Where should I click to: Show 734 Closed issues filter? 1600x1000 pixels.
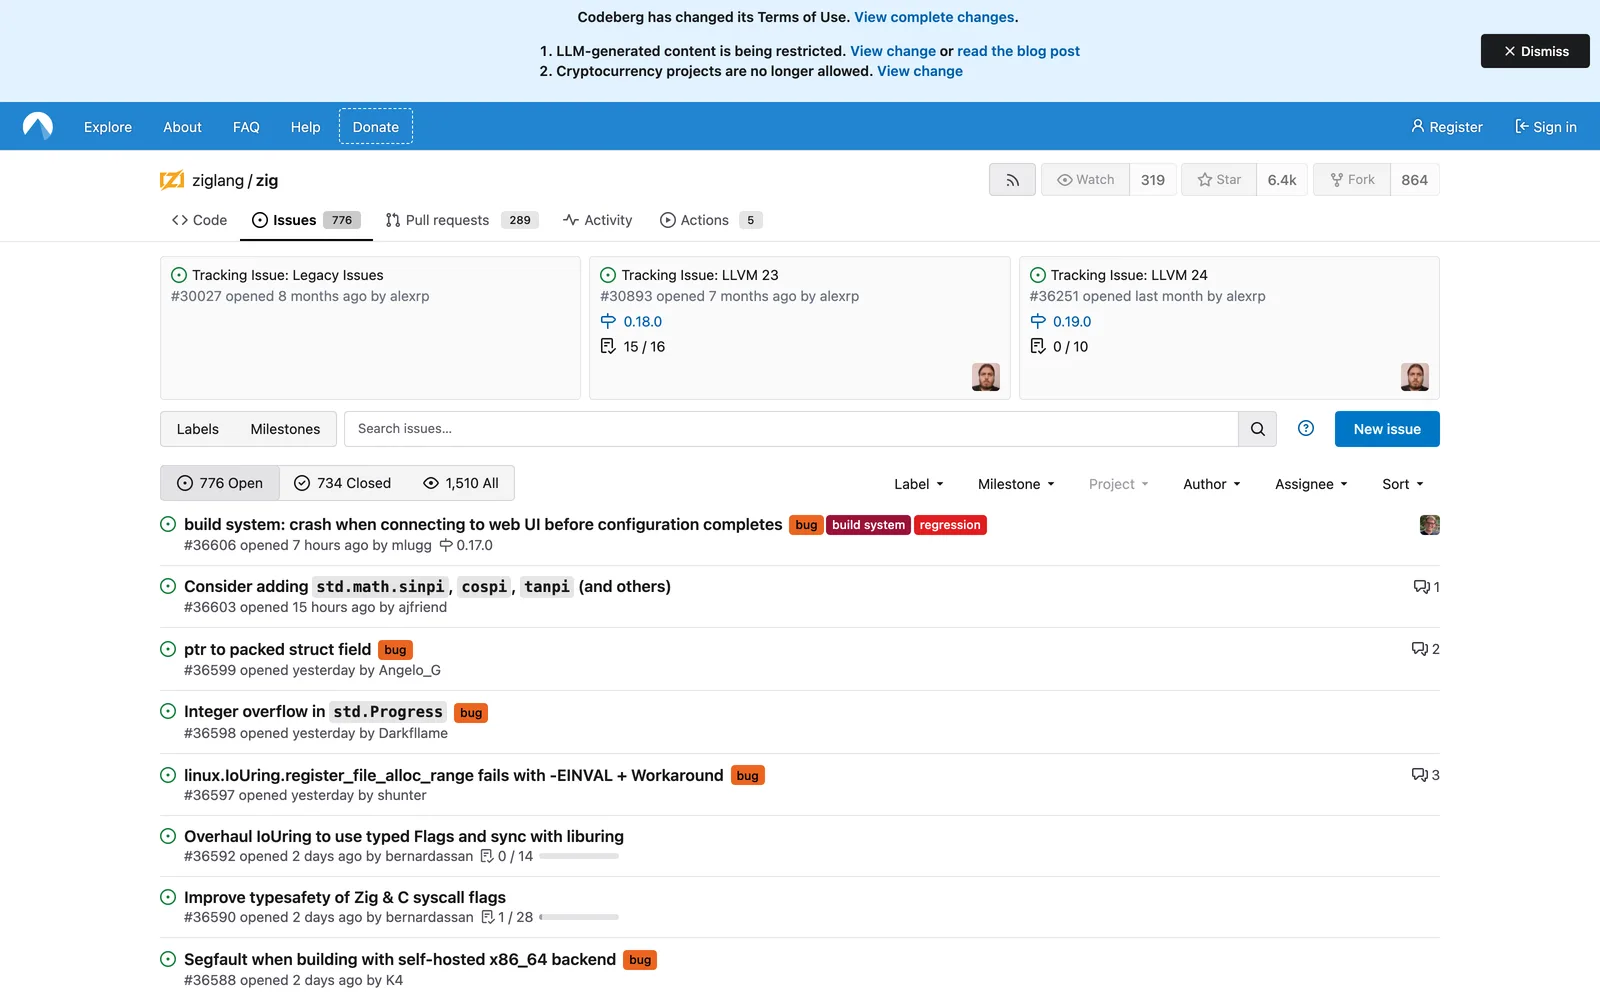(x=343, y=483)
